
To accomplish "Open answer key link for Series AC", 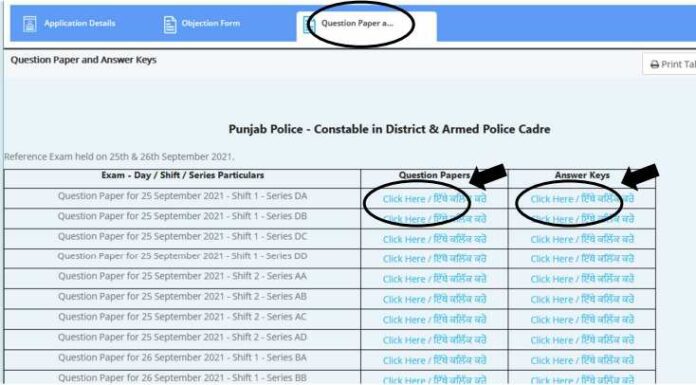I will click(x=582, y=320).
